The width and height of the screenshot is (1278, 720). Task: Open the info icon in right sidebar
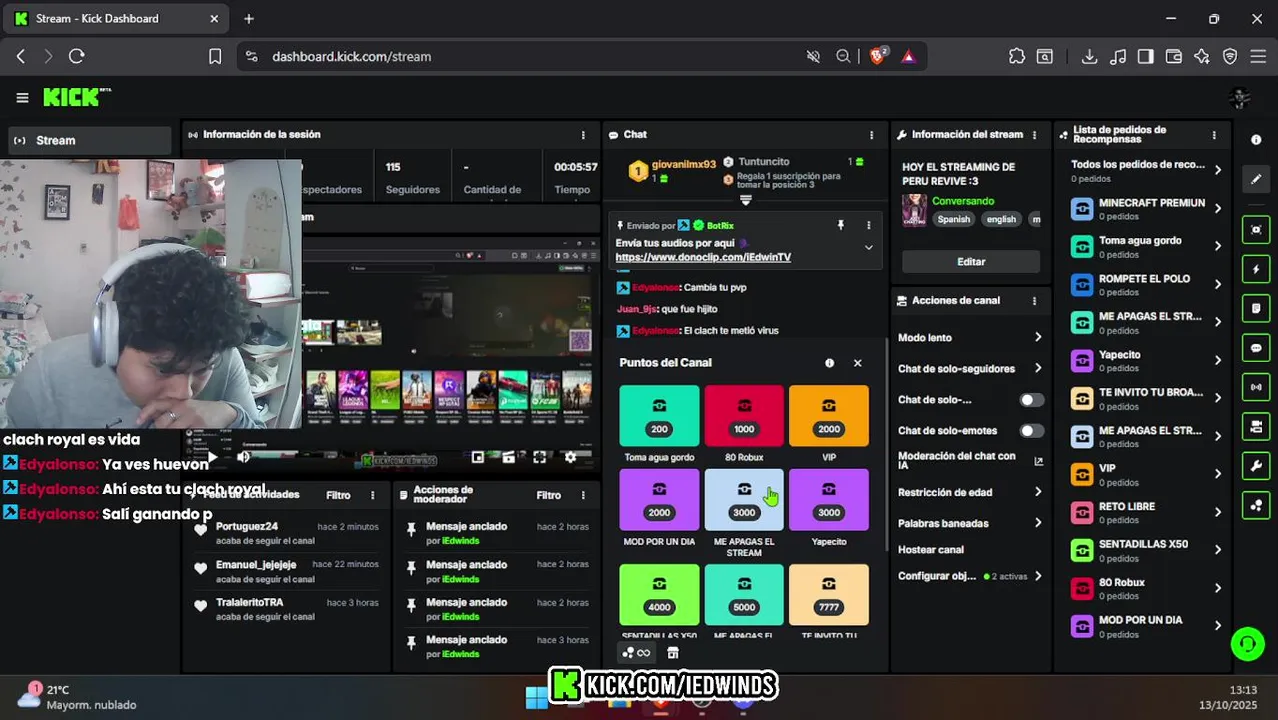pos(1256,140)
